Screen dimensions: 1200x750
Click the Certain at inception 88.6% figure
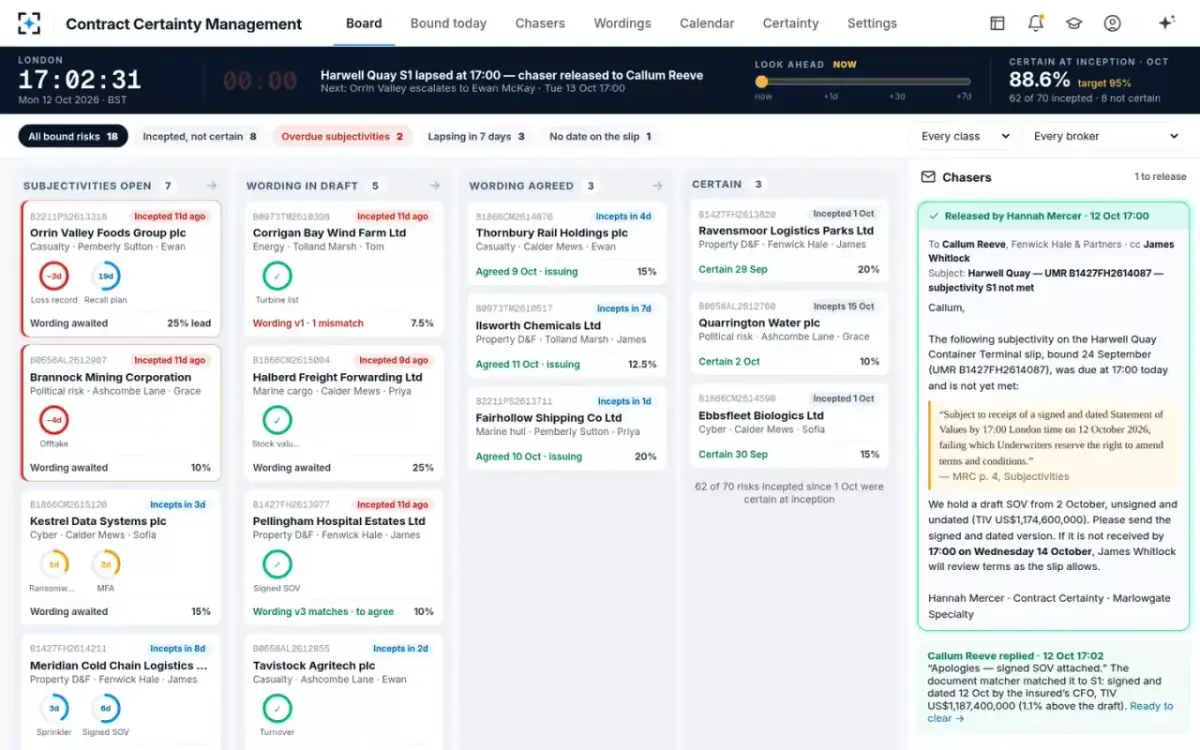click(1039, 80)
